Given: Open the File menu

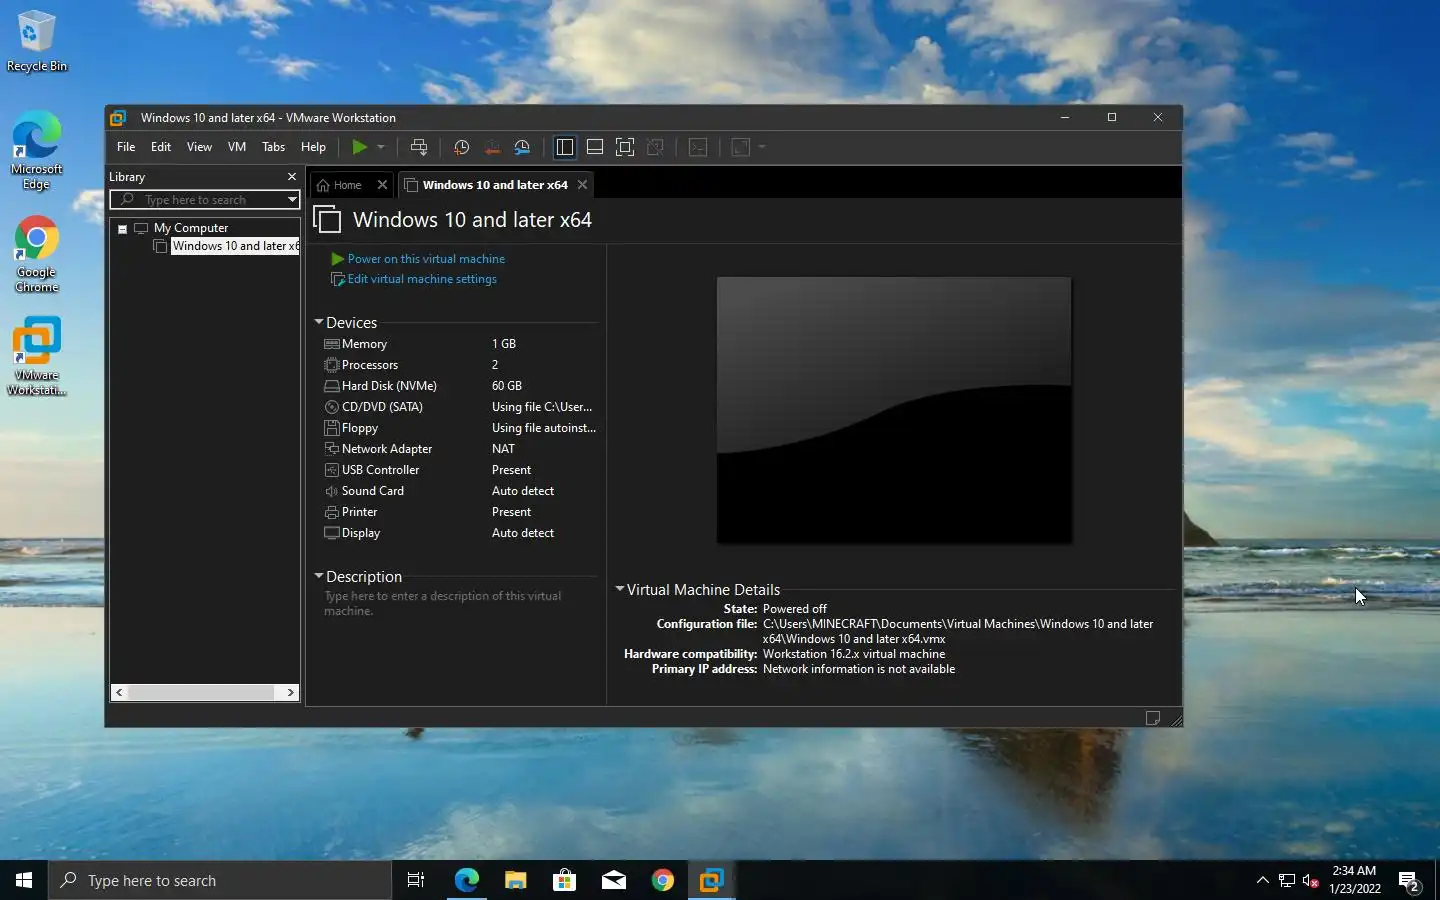Looking at the screenshot, I should point(126,147).
